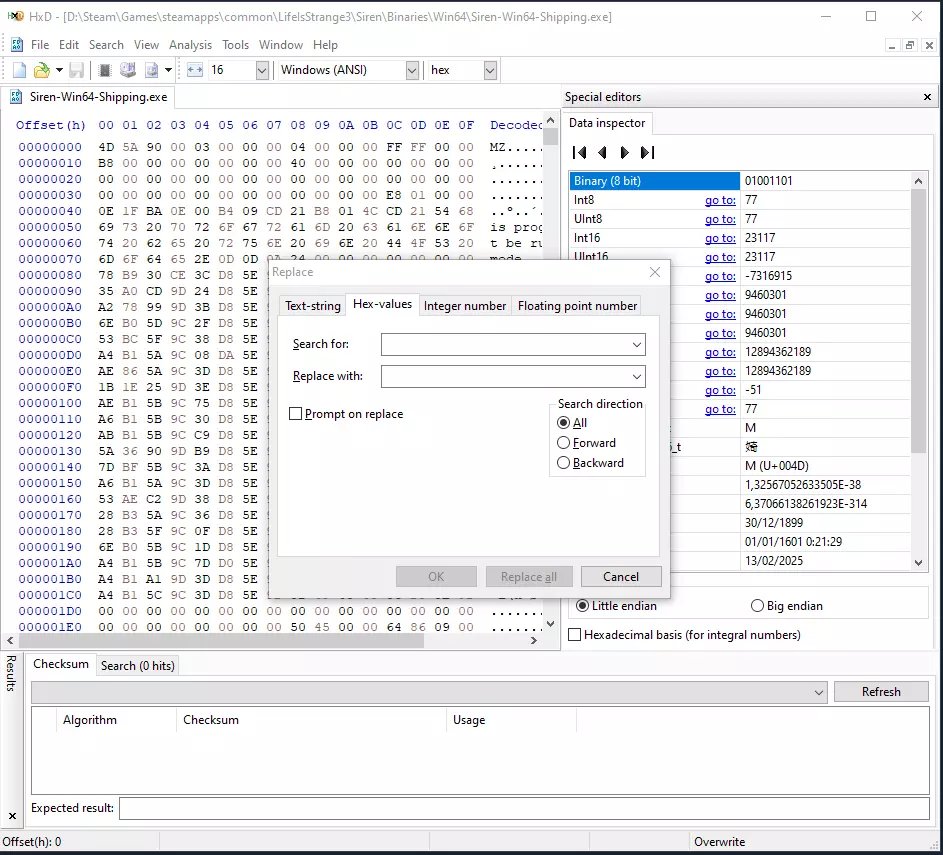Enable Prompt on replace checkbox
943x855 pixels.
(296, 414)
